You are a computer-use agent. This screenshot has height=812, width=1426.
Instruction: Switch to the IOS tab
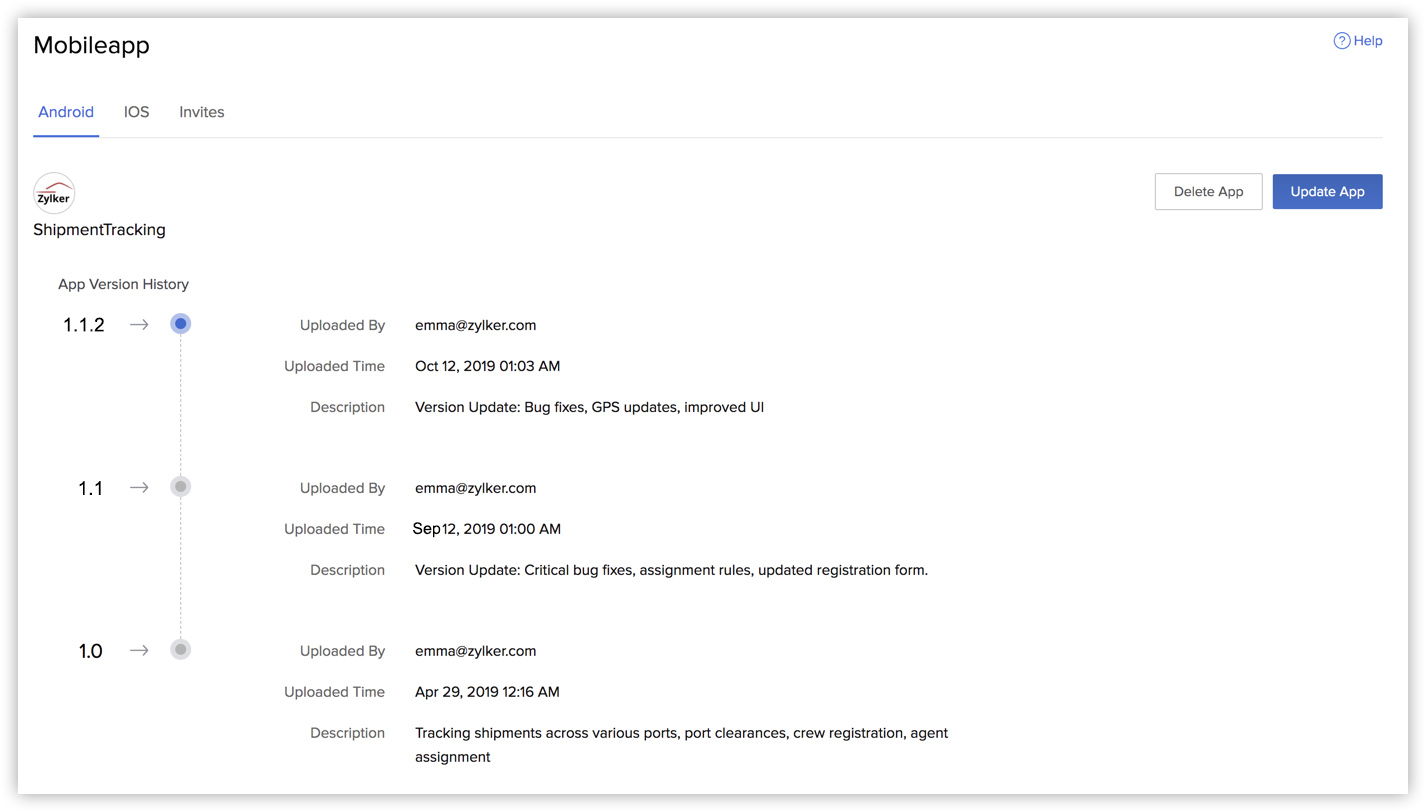coord(137,112)
